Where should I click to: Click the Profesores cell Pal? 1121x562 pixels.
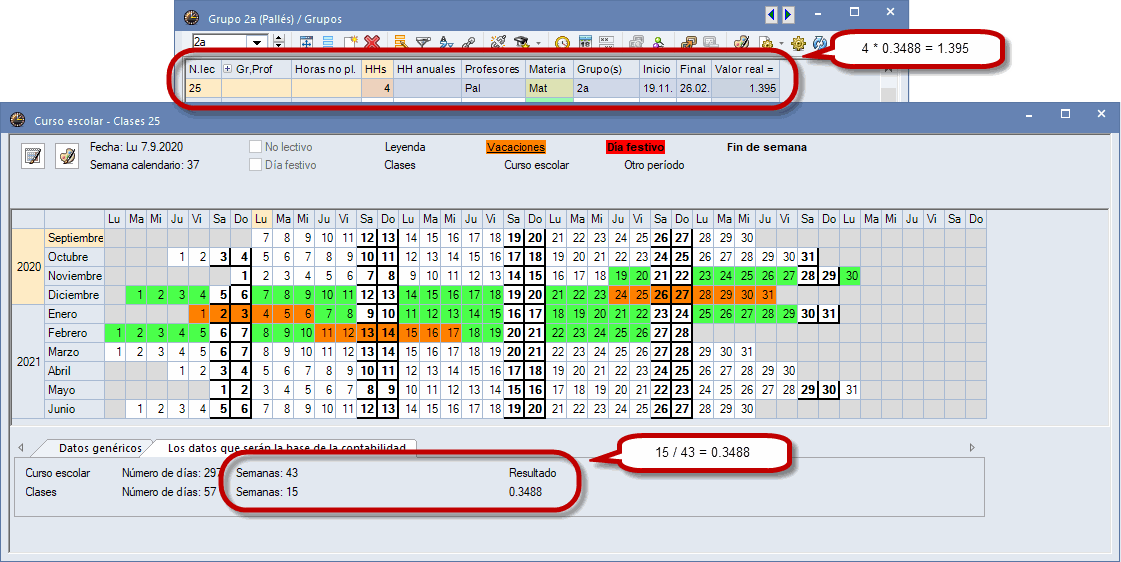[x=493, y=89]
